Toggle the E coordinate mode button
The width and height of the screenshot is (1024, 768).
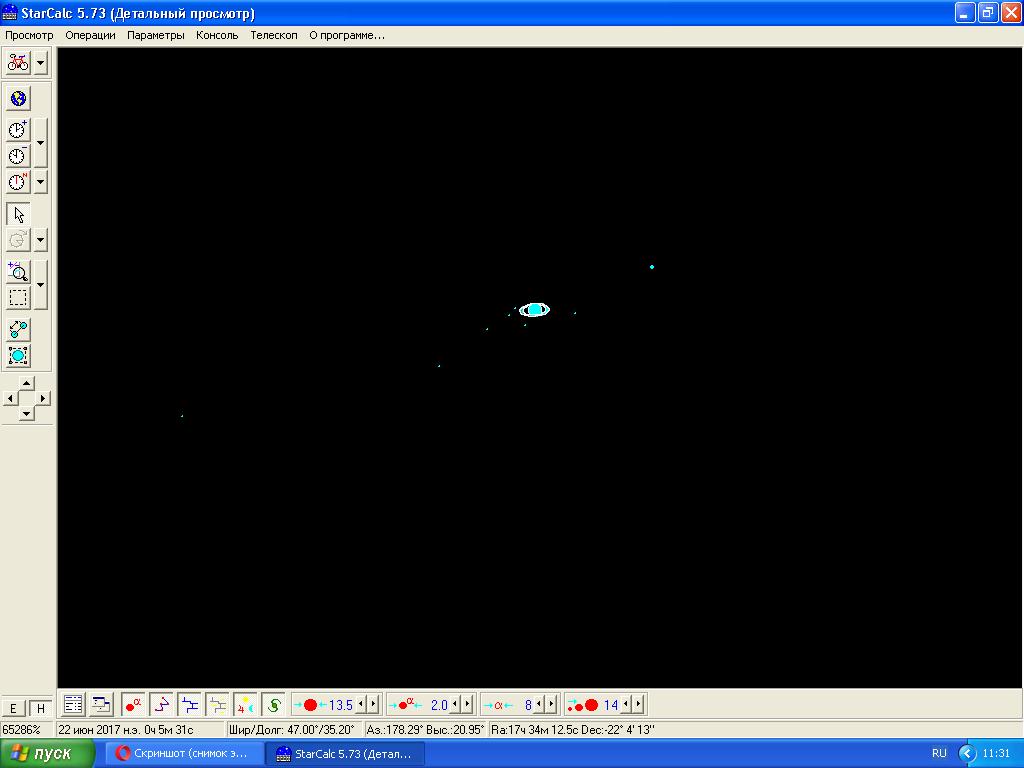coord(14,708)
